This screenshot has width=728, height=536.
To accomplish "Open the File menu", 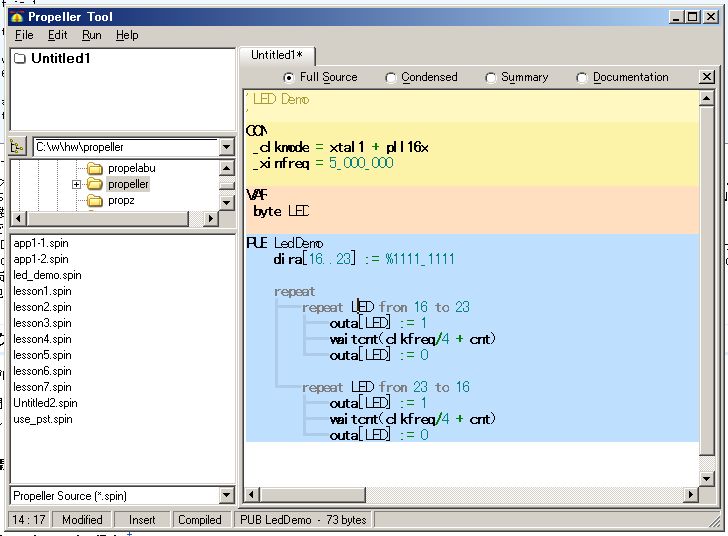I will click(x=24, y=35).
